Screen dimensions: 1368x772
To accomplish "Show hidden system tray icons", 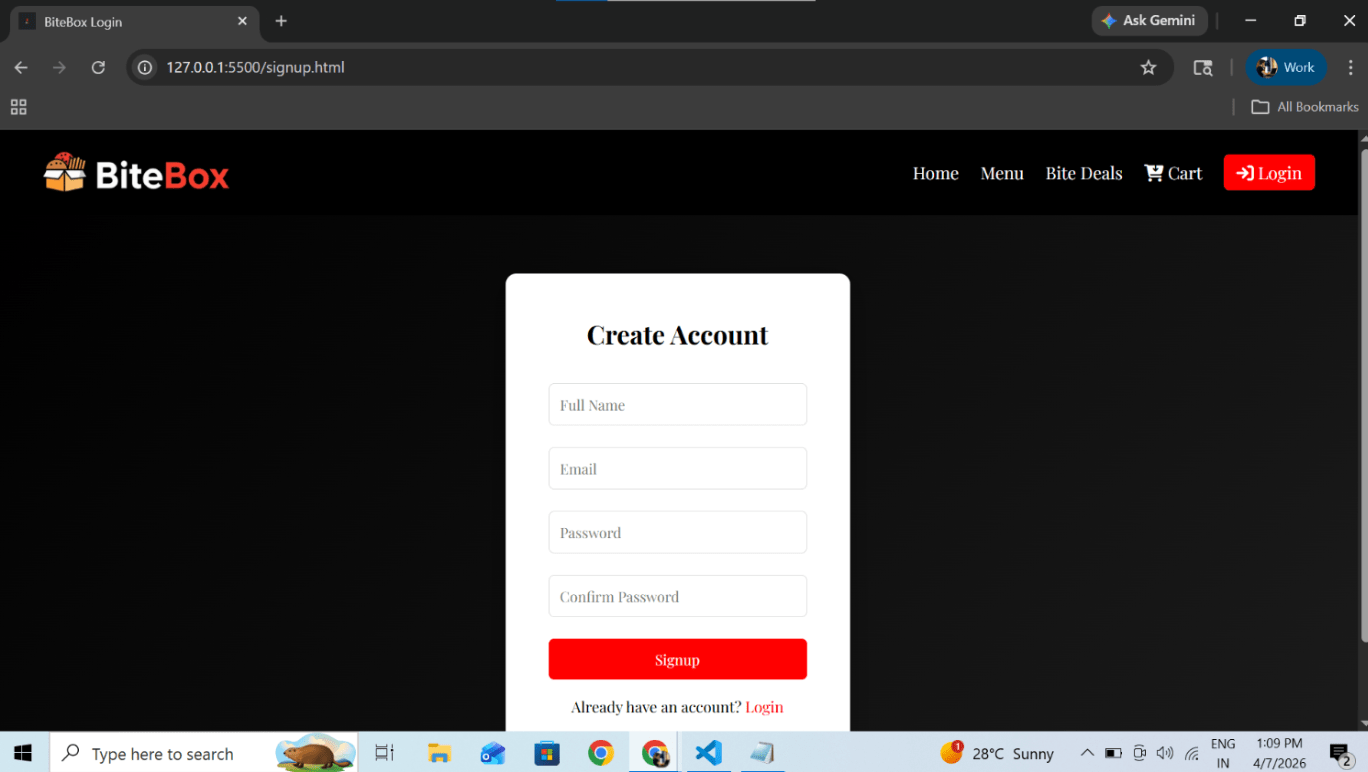I will [1087, 753].
